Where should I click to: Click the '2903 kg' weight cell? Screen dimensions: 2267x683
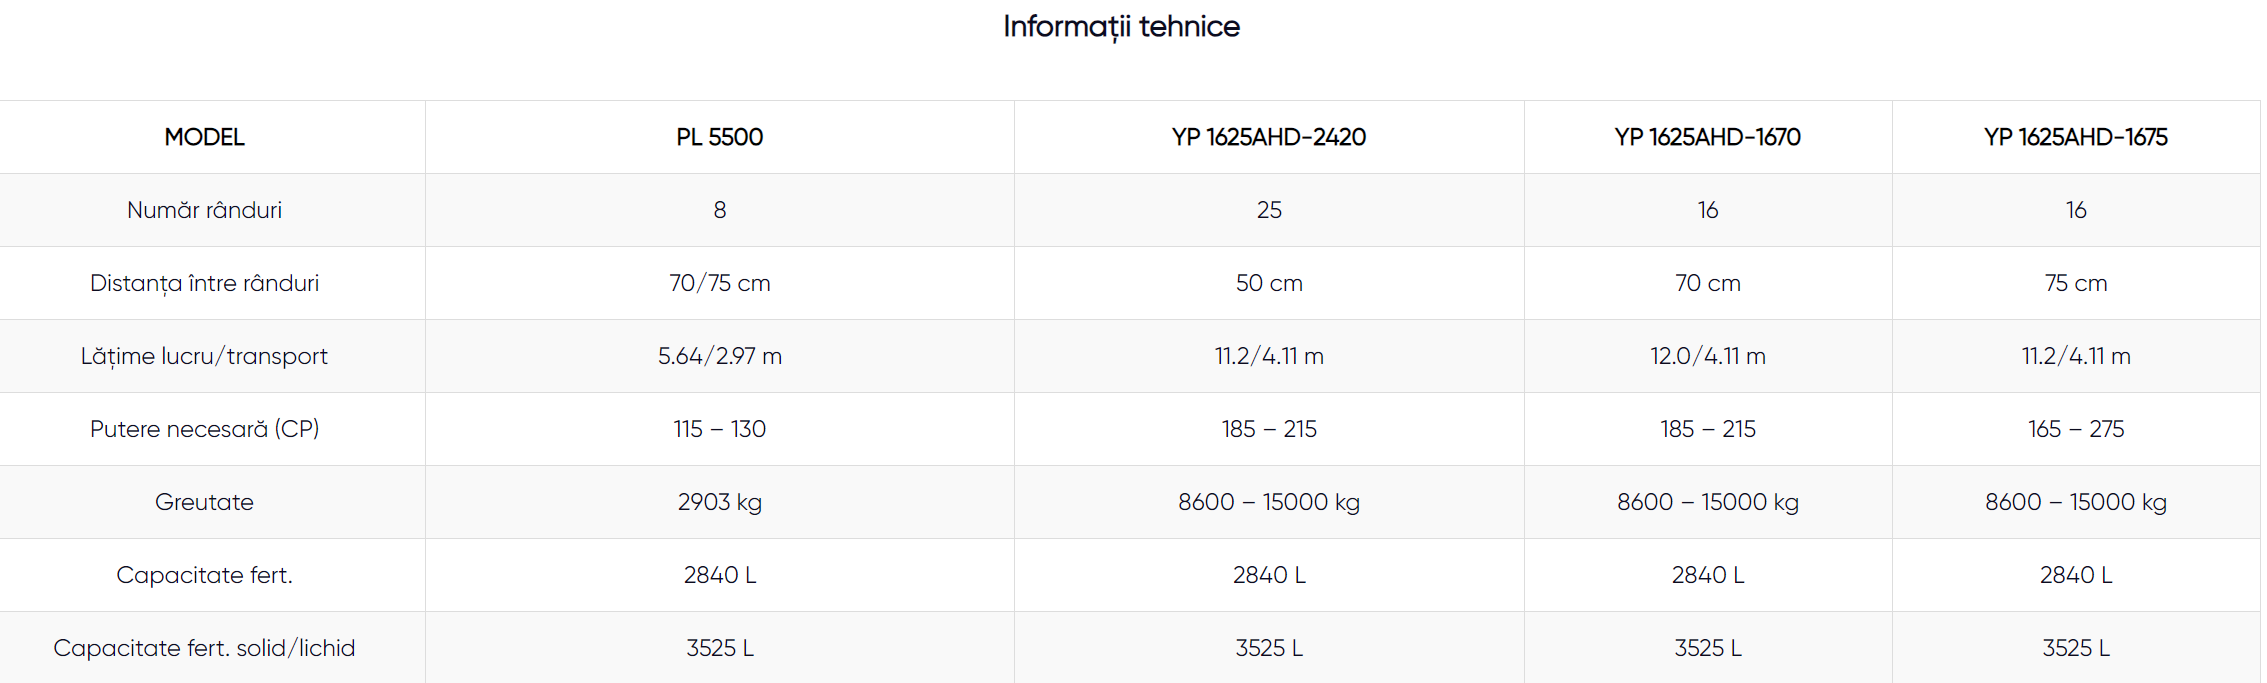[x=719, y=502]
